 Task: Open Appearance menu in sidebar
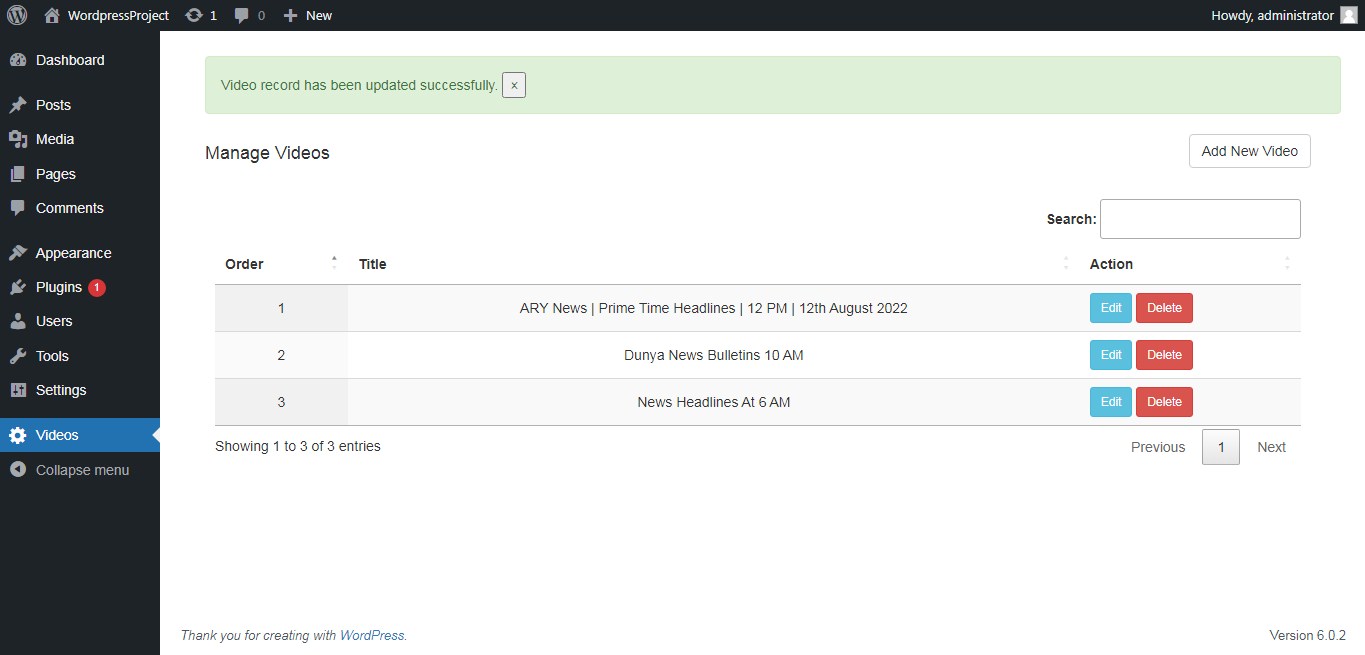click(73, 253)
